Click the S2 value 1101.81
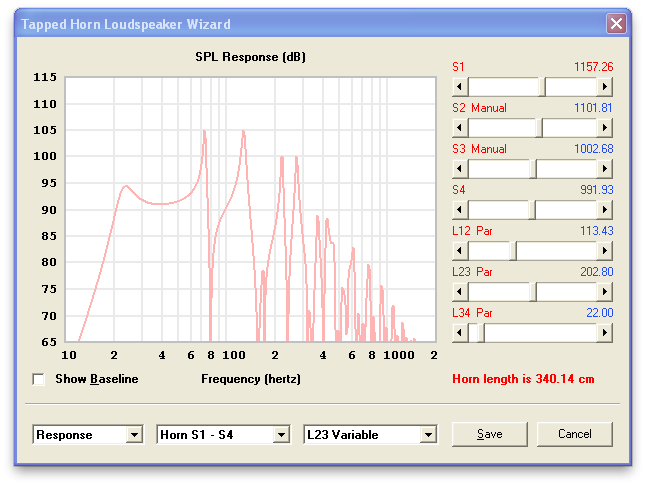The height and width of the screenshot is (486, 646). [x=594, y=108]
